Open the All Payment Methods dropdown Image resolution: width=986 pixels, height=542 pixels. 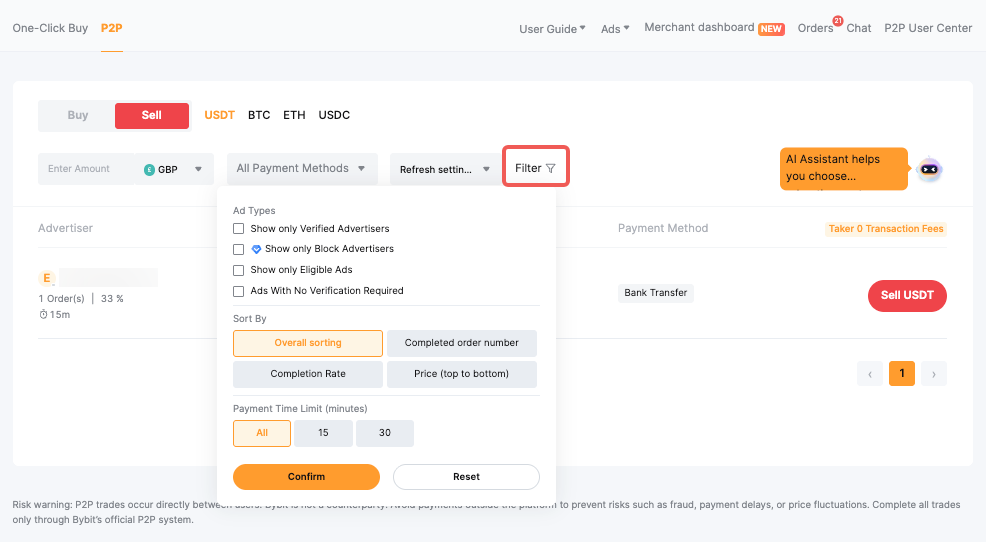coord(301,169)
